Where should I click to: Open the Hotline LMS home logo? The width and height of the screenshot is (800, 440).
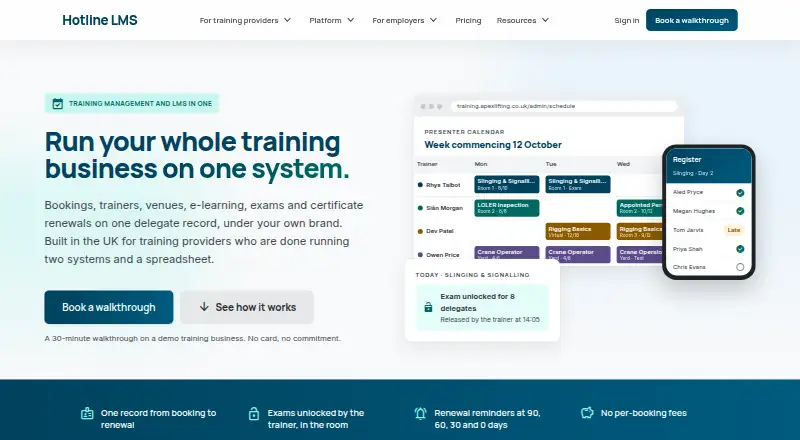click(99, 20)
